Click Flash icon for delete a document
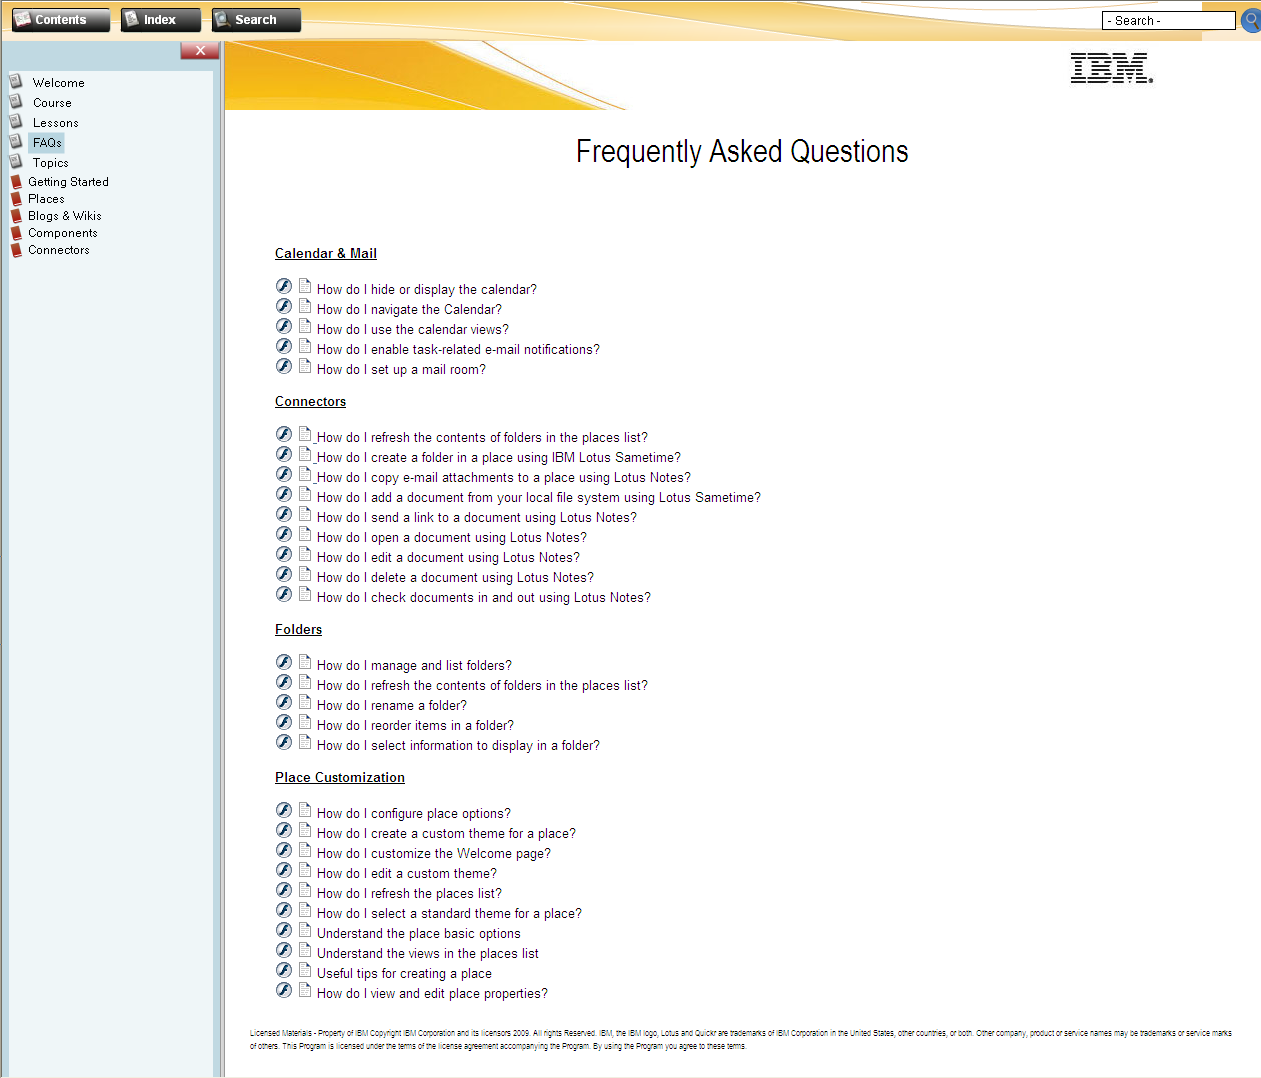This screenshot has width=1261, height=1078. [284, 574]
